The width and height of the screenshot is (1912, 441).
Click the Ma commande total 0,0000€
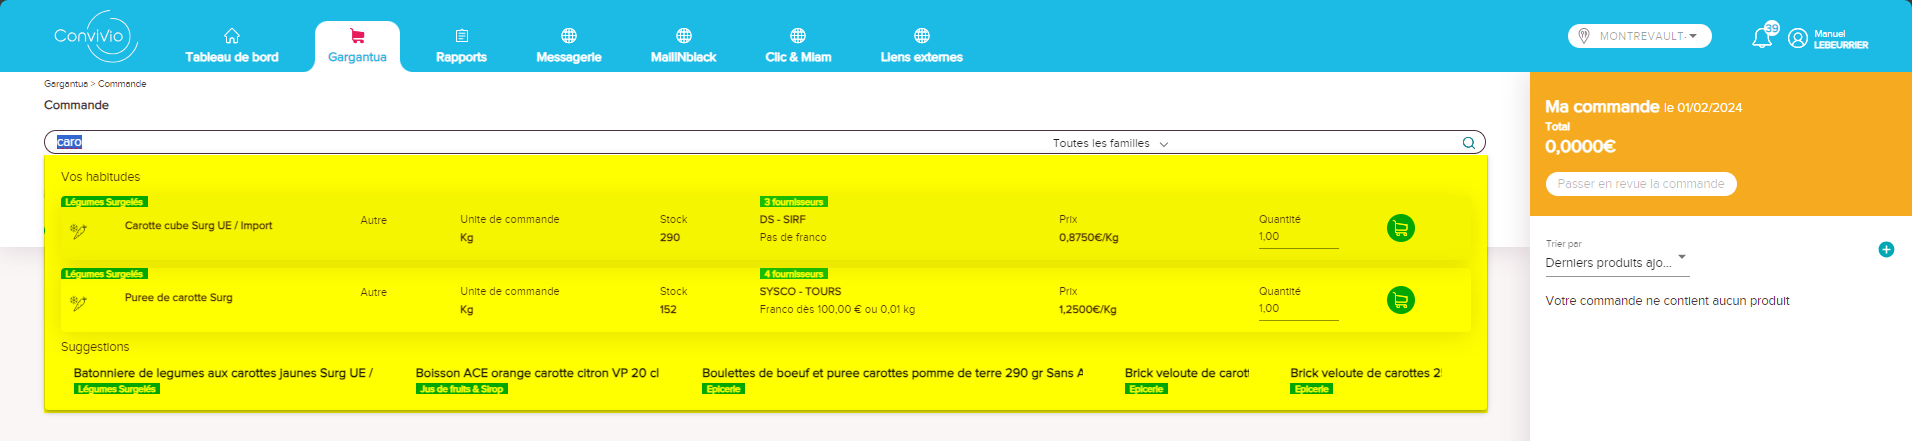point(1580,147)
